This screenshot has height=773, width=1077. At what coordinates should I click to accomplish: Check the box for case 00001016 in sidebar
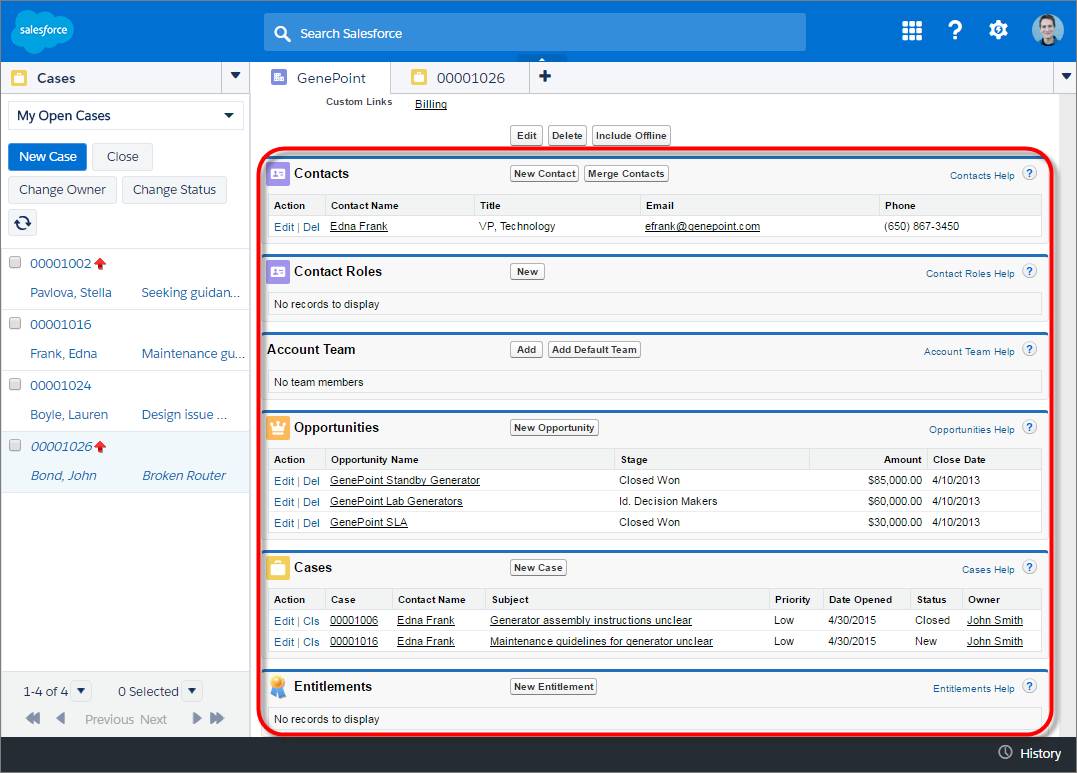pos(14,324)
